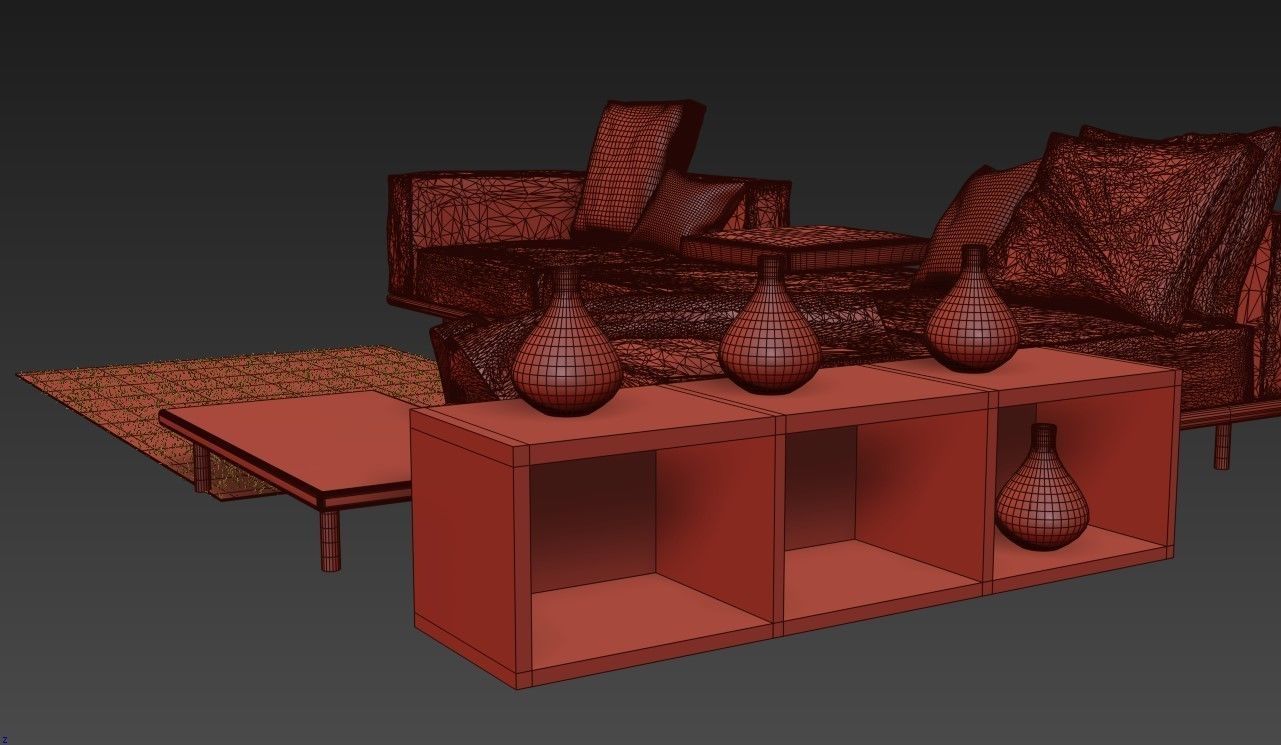The image size is (1281, 745).
Task: Click the Z axis label in the corner
Action: (x=4, y=740)
